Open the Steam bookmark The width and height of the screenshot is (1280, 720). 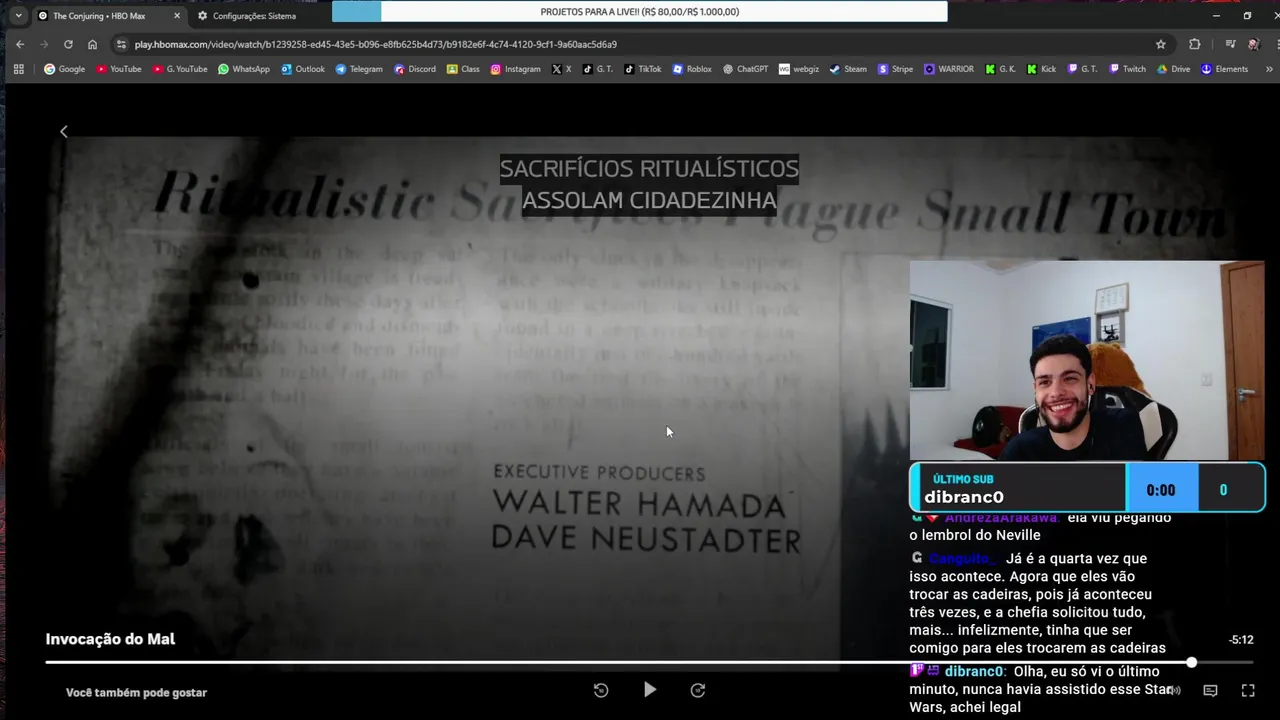[848, 69]
